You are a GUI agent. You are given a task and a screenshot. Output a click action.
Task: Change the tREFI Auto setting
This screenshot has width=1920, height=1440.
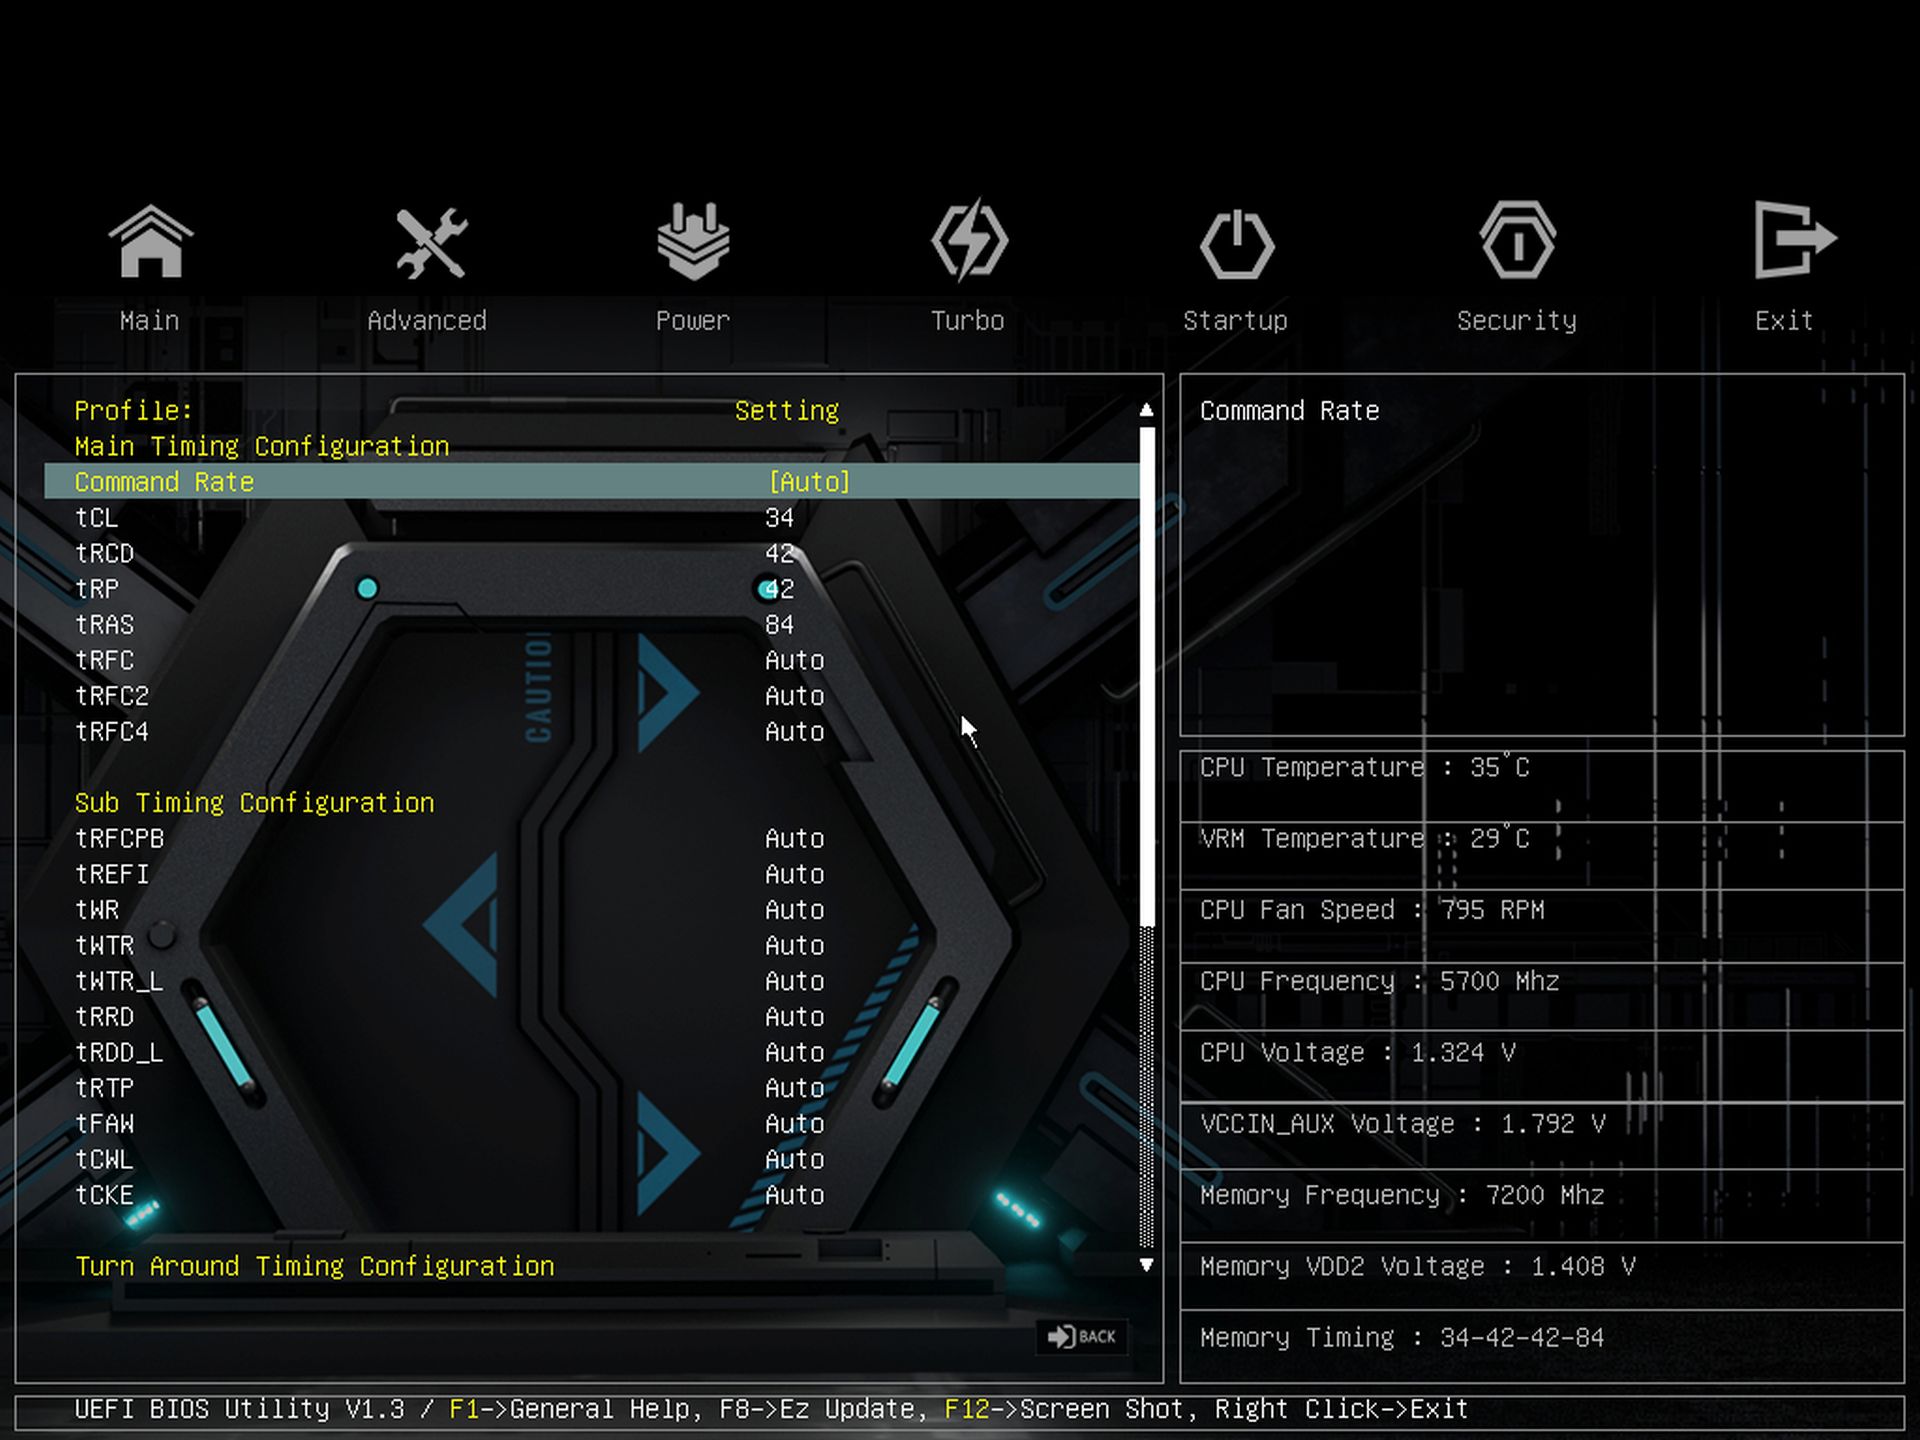click(794, 875)
